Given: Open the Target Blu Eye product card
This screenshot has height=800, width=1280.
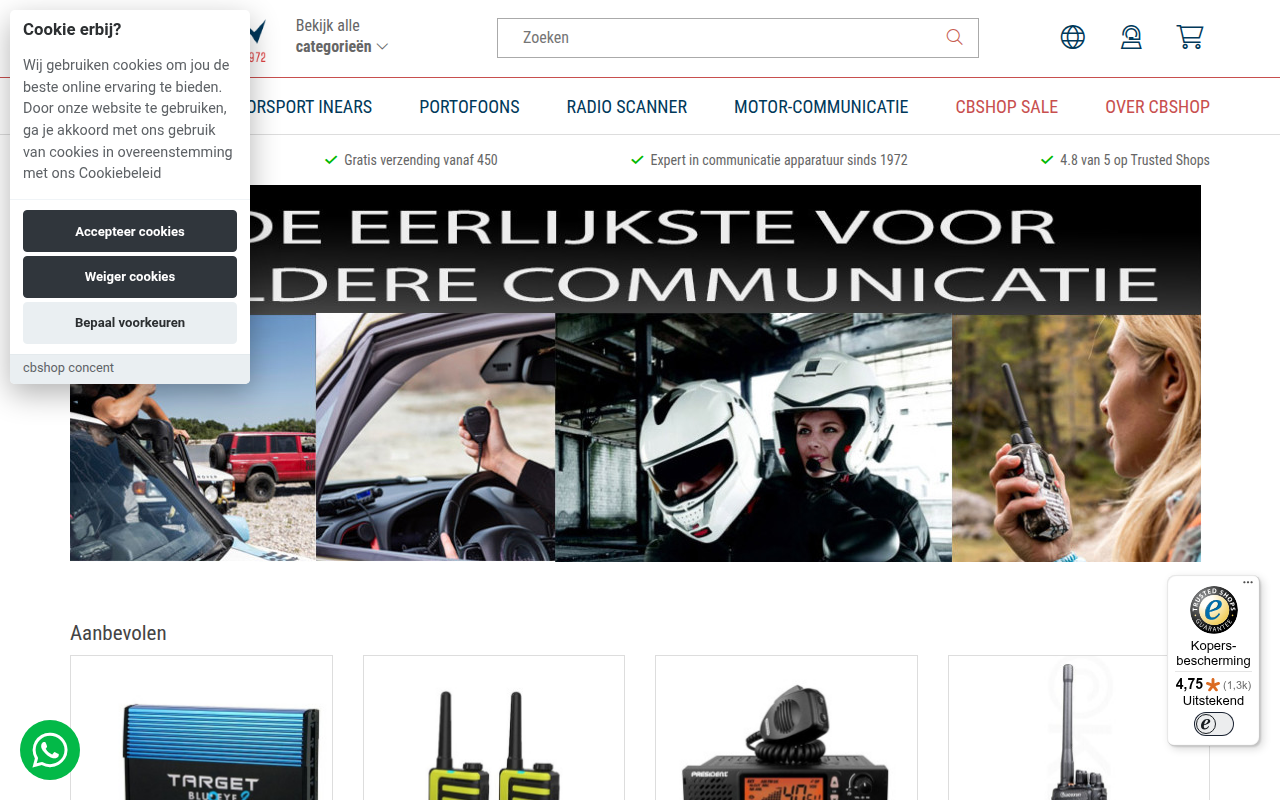Looking at the screenshot, I should 201,728.
